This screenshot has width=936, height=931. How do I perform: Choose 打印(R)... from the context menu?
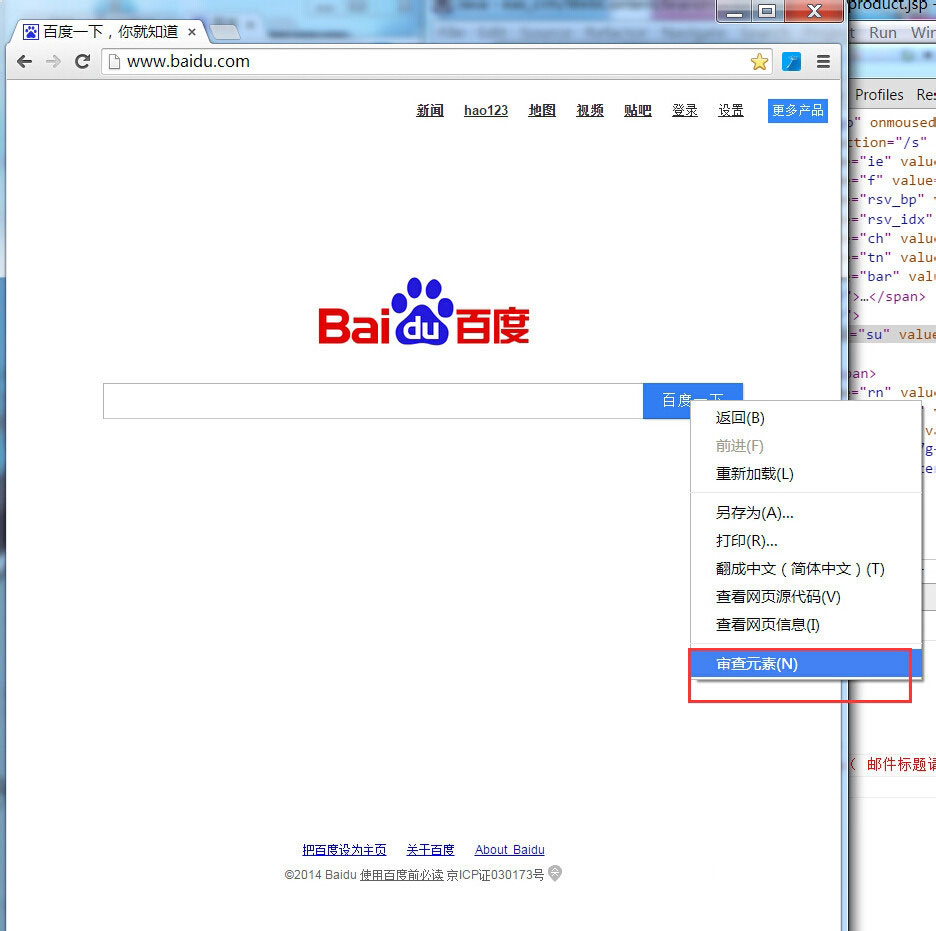click(x=806, y=541)
